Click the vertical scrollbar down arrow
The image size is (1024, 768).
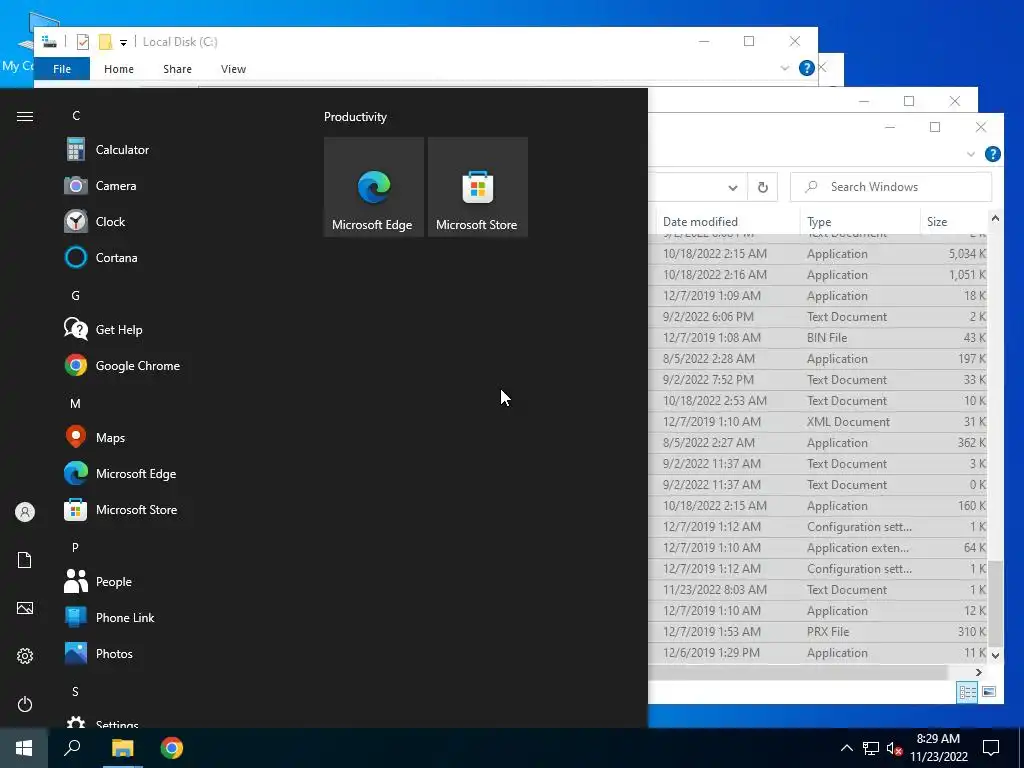click(995, 655)
